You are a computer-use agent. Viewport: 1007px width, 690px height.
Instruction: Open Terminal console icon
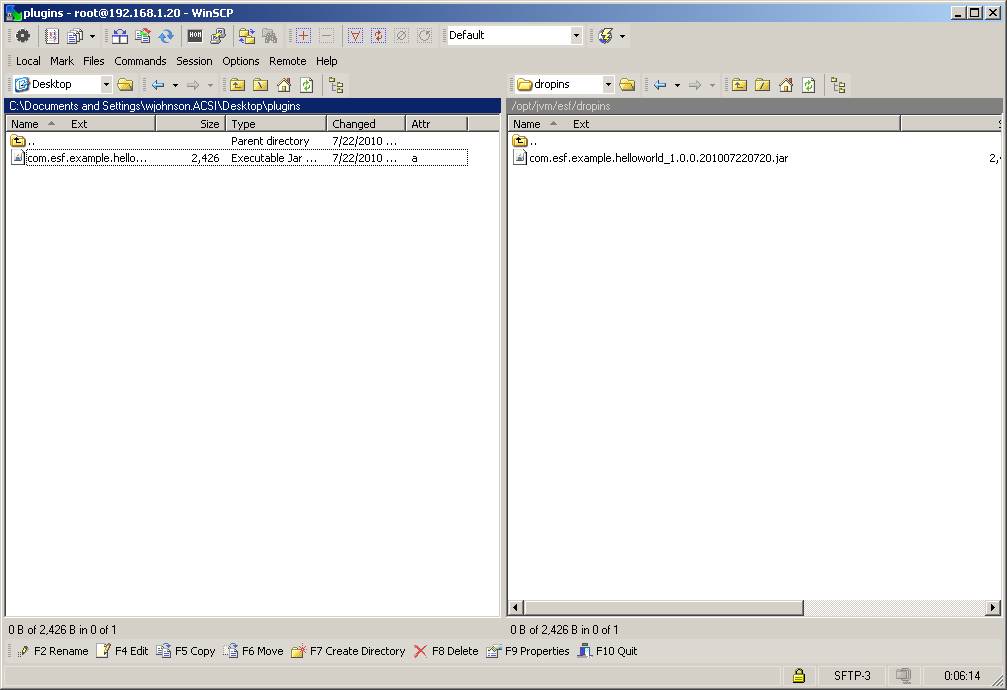coord(195,36)
